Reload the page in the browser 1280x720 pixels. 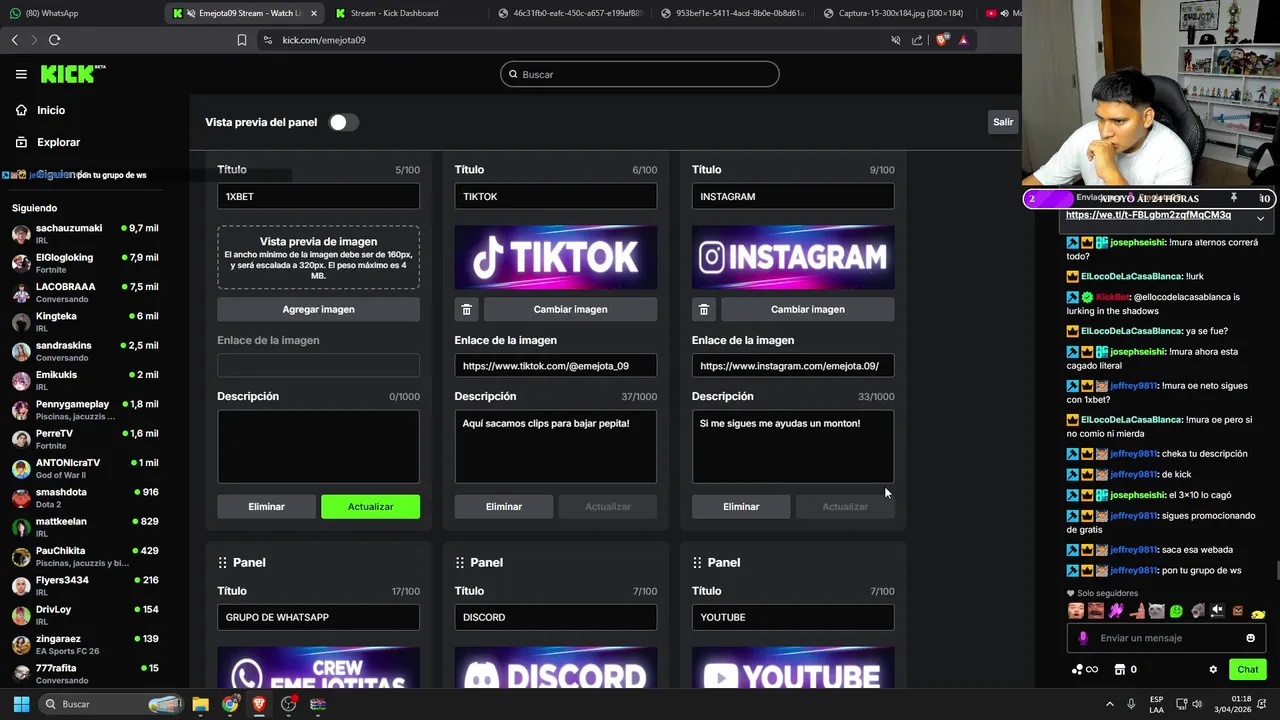54,40
